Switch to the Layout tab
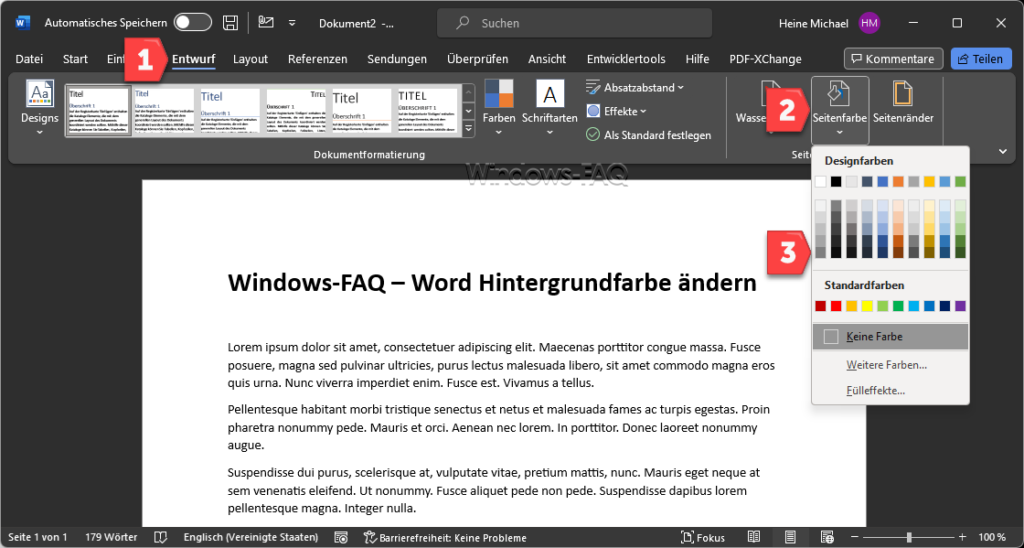The height and width of the screenshot is (548, 1024). tap(250, 59)
